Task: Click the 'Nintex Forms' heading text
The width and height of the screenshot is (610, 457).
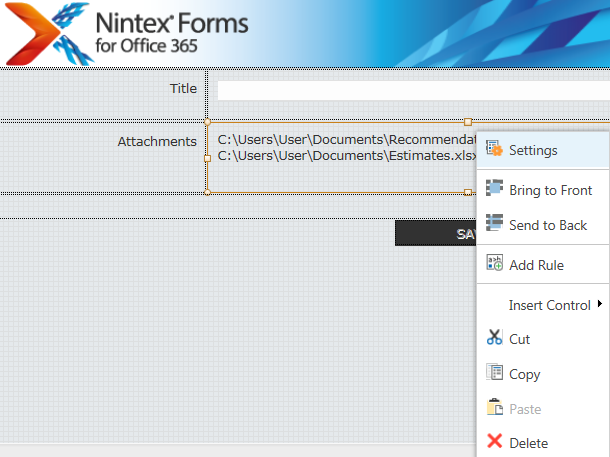Action: pos(172,23)
